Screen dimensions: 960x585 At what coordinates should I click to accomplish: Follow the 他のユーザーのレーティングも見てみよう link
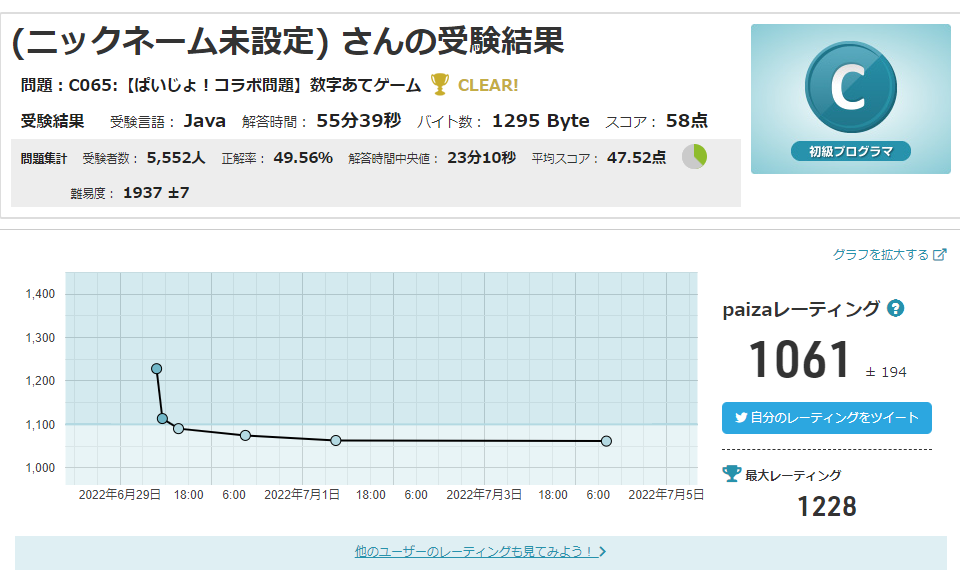(474, 551)
